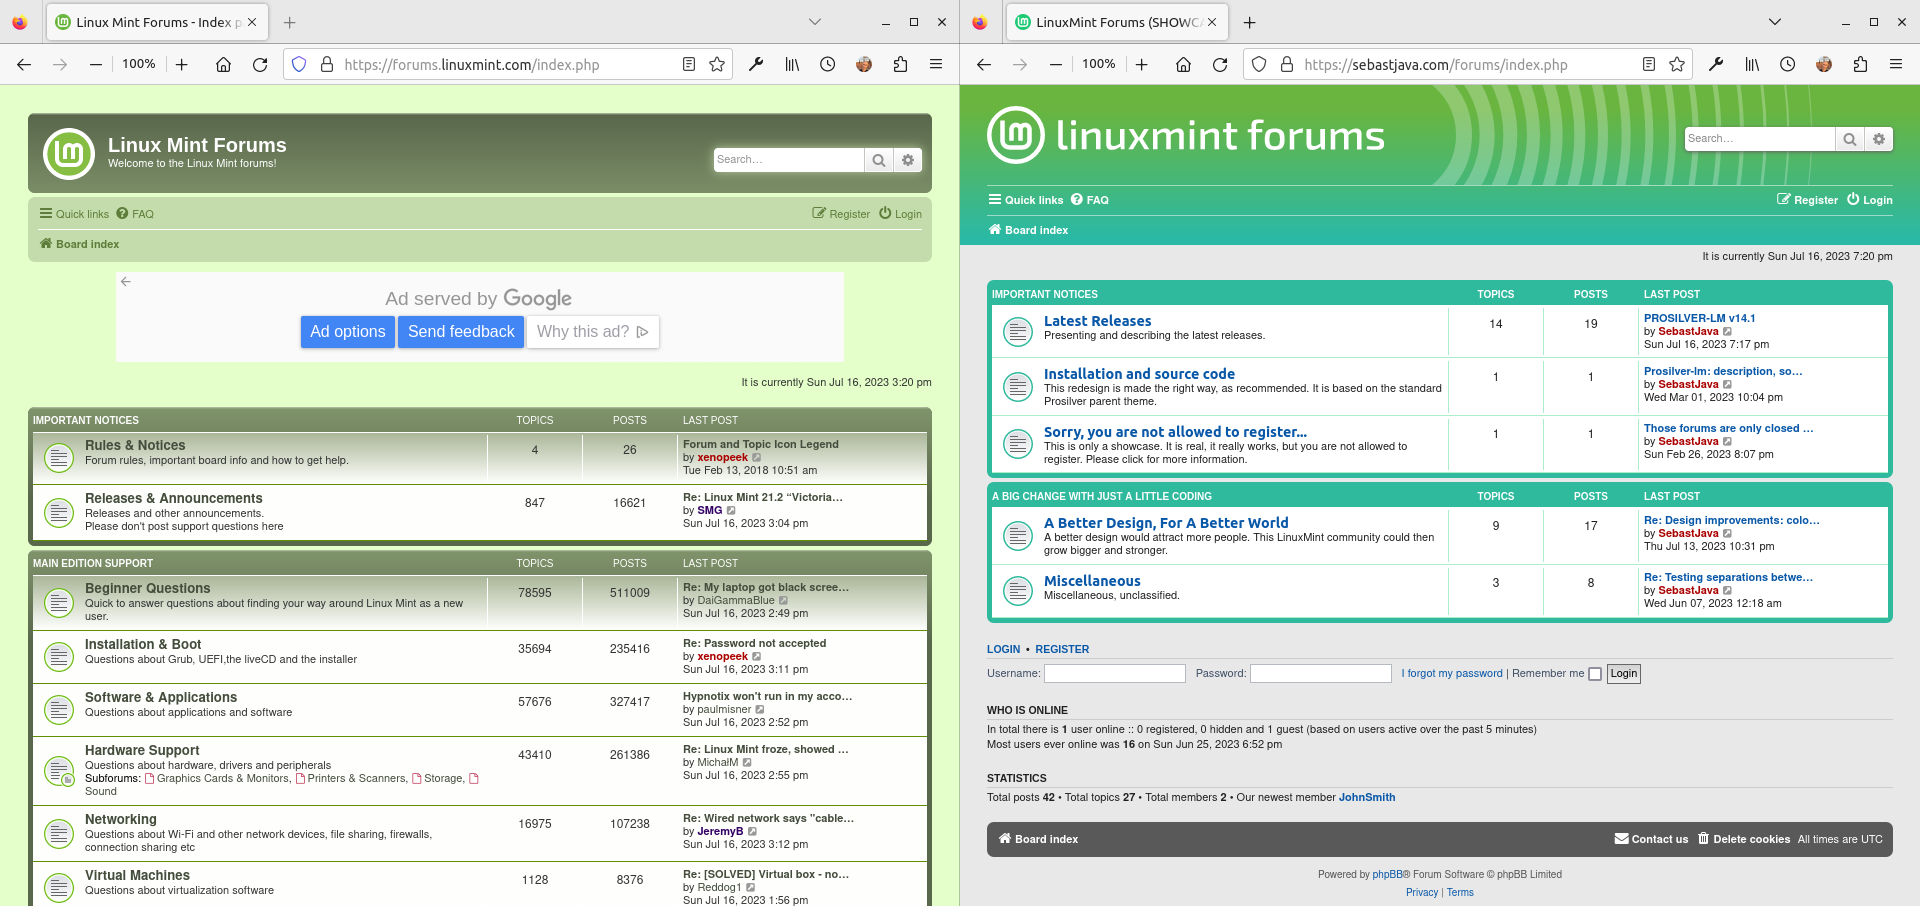
Task: Open list all tabs arrow in left window
Action: [x=815, y=22]
